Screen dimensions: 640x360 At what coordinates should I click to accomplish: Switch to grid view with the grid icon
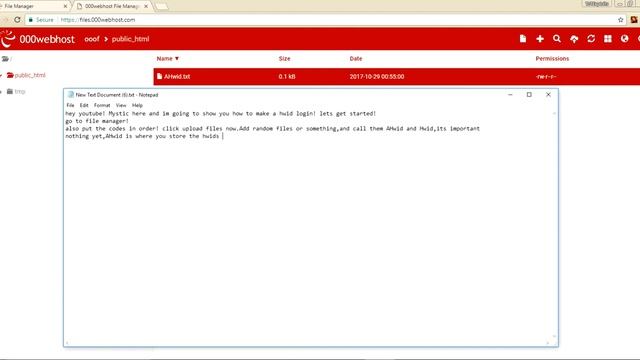point(608,39)
